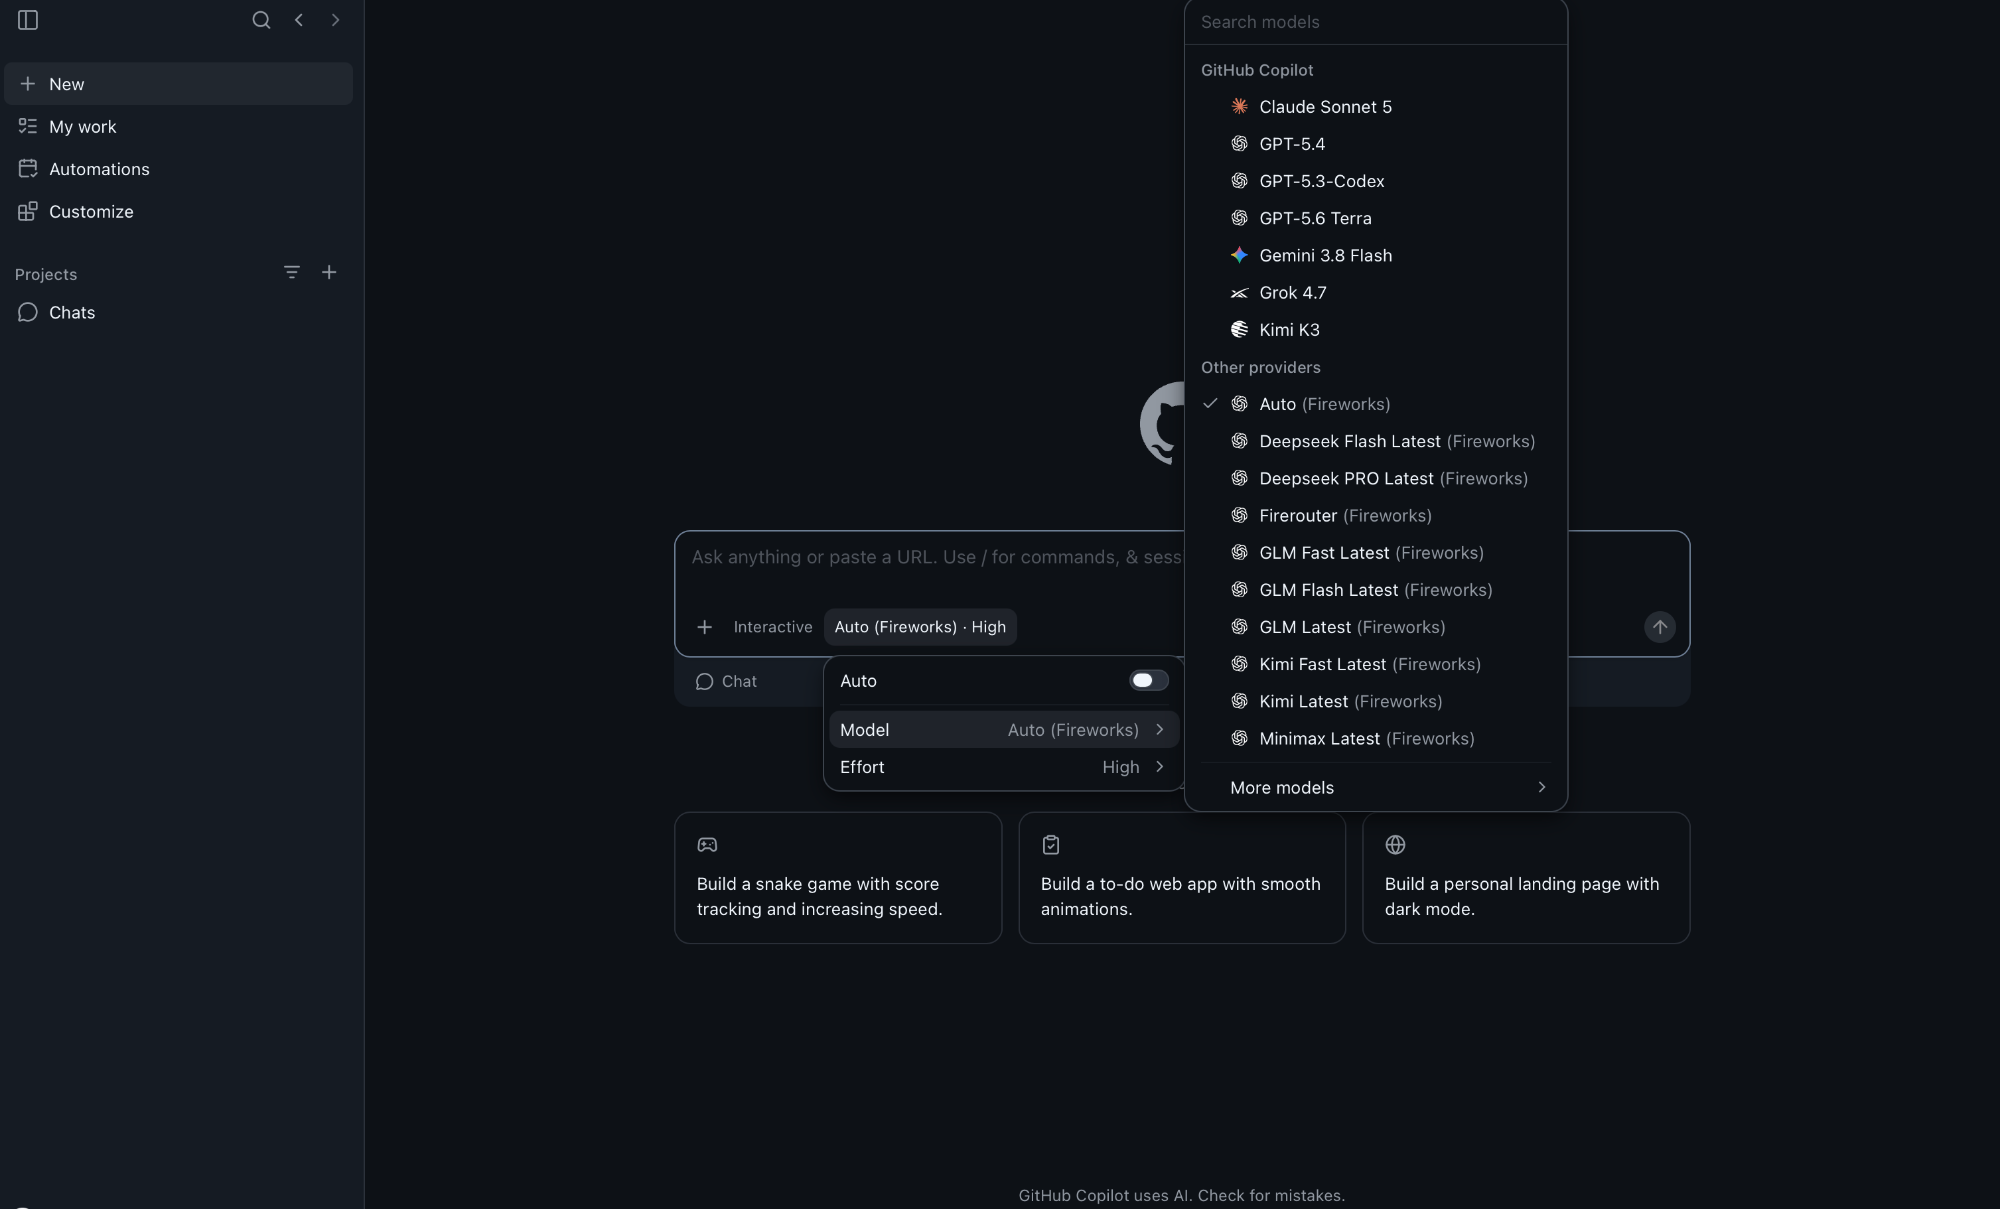This screenshot has width=2000, height=1209.
Task: Select Minimax Latest (Fireworks)
Action: [x=1376, y=738]
